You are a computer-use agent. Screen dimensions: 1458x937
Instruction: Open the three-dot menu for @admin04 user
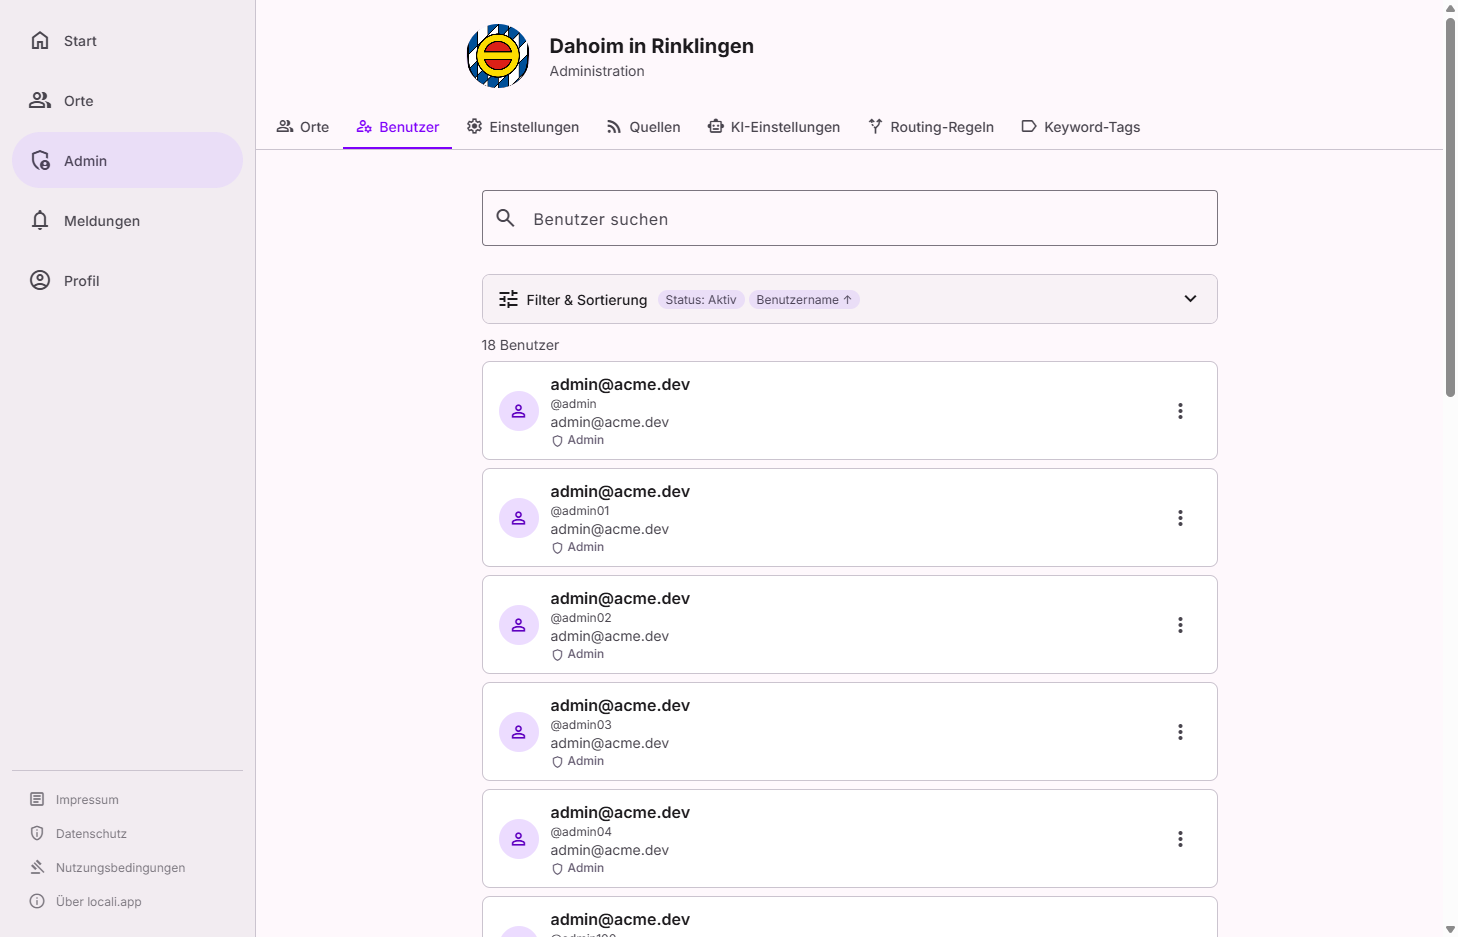[x=1180, y=839]
